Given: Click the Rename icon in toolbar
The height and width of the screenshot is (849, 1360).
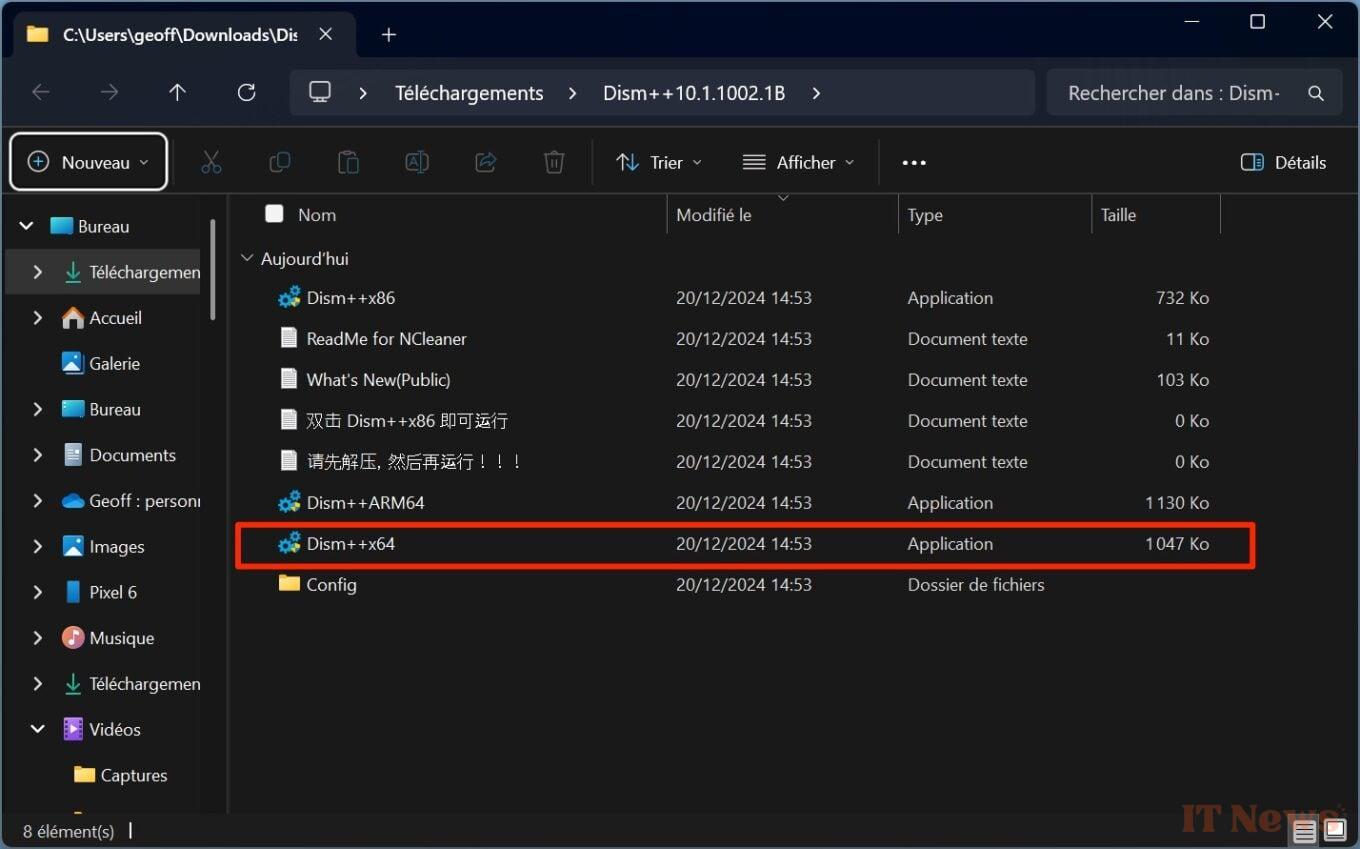Looking at the screenshot, I should tap(417, 162).
